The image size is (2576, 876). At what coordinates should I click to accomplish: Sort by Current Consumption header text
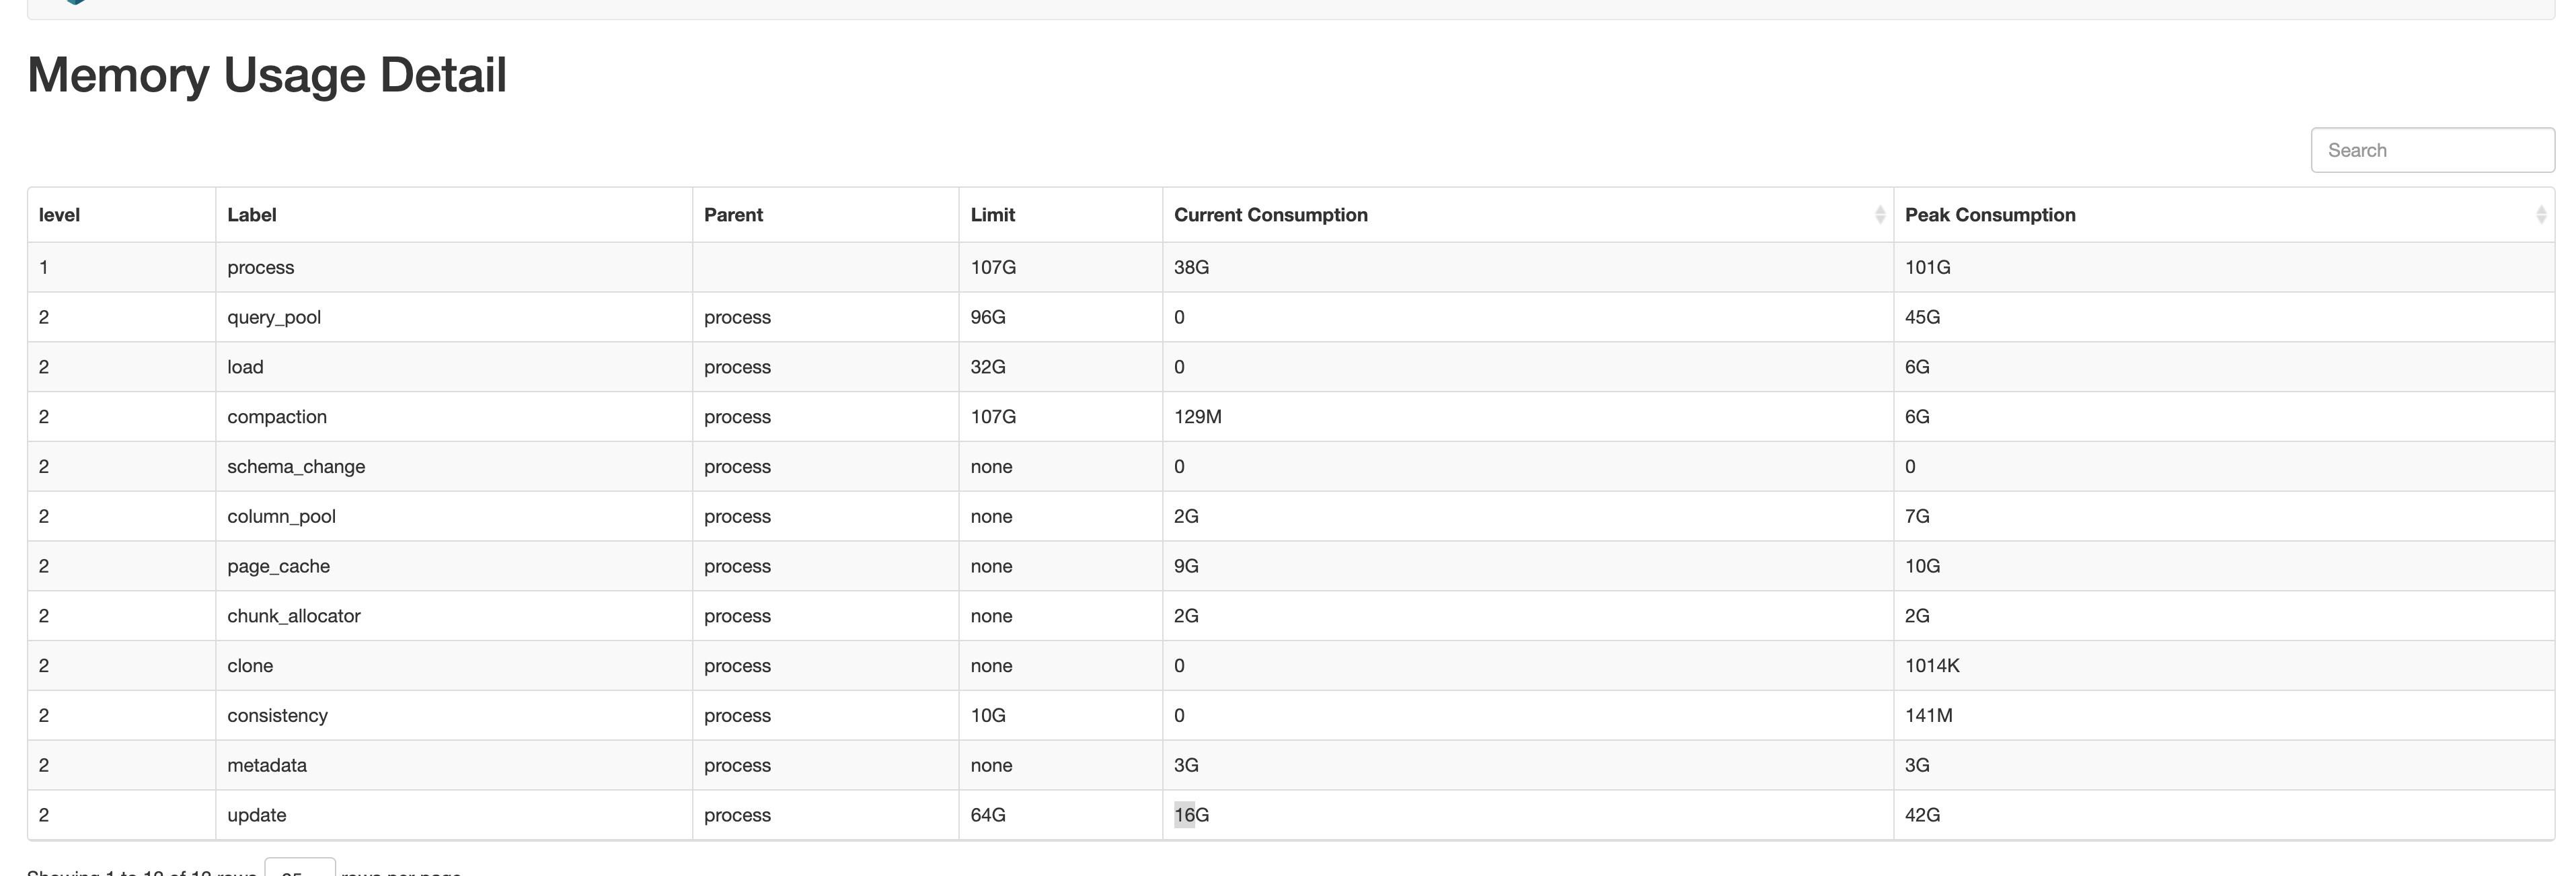point(1270,215)
